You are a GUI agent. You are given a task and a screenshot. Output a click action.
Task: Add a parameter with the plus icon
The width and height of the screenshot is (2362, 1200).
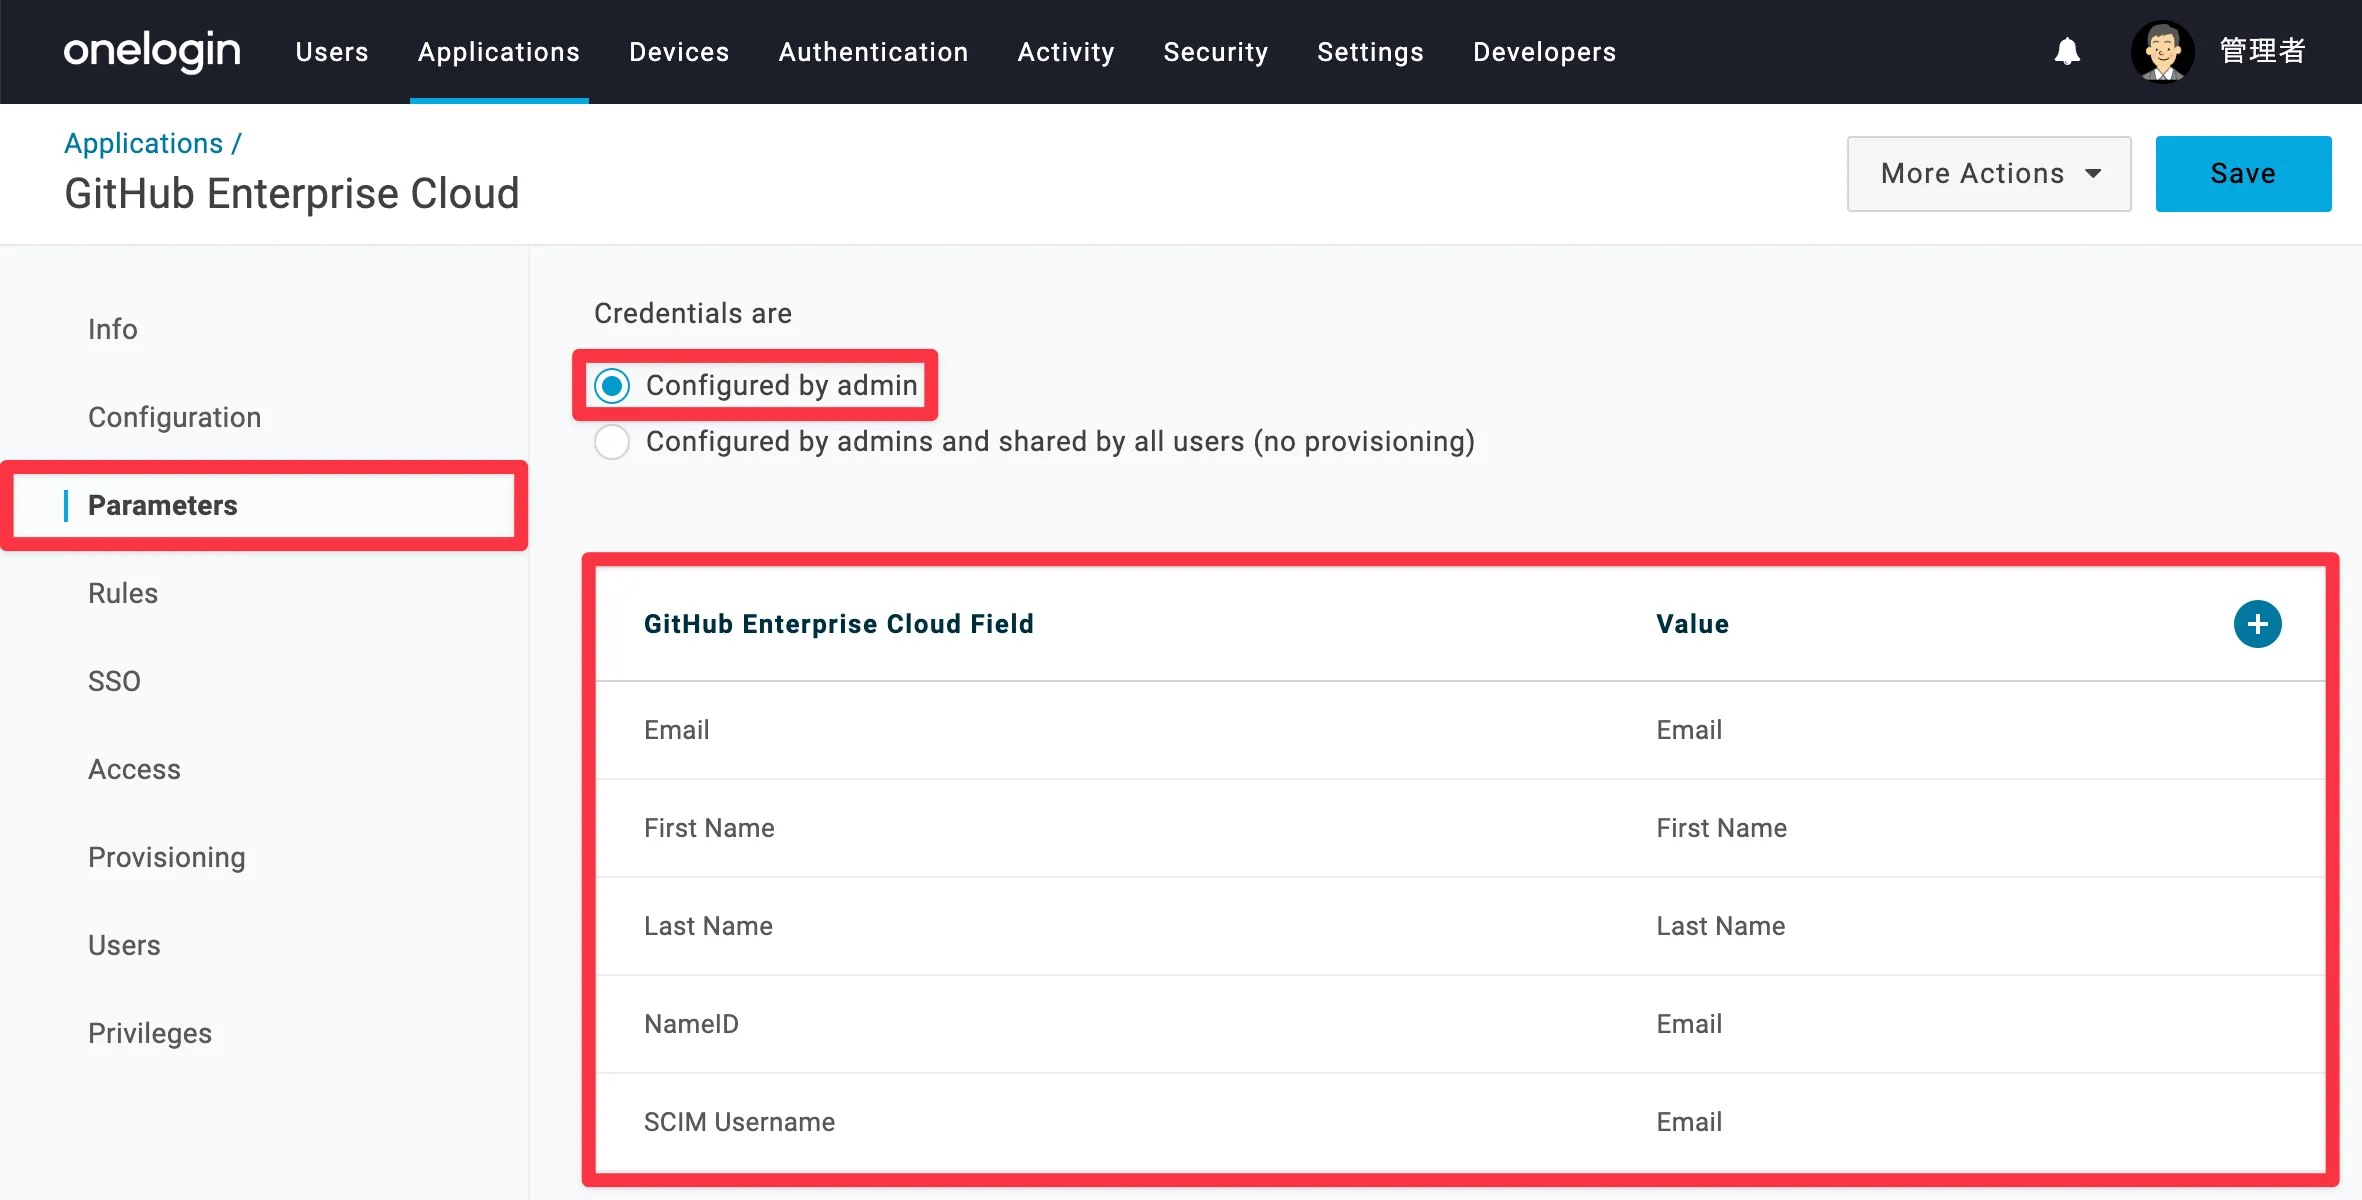pos(2257,624)
